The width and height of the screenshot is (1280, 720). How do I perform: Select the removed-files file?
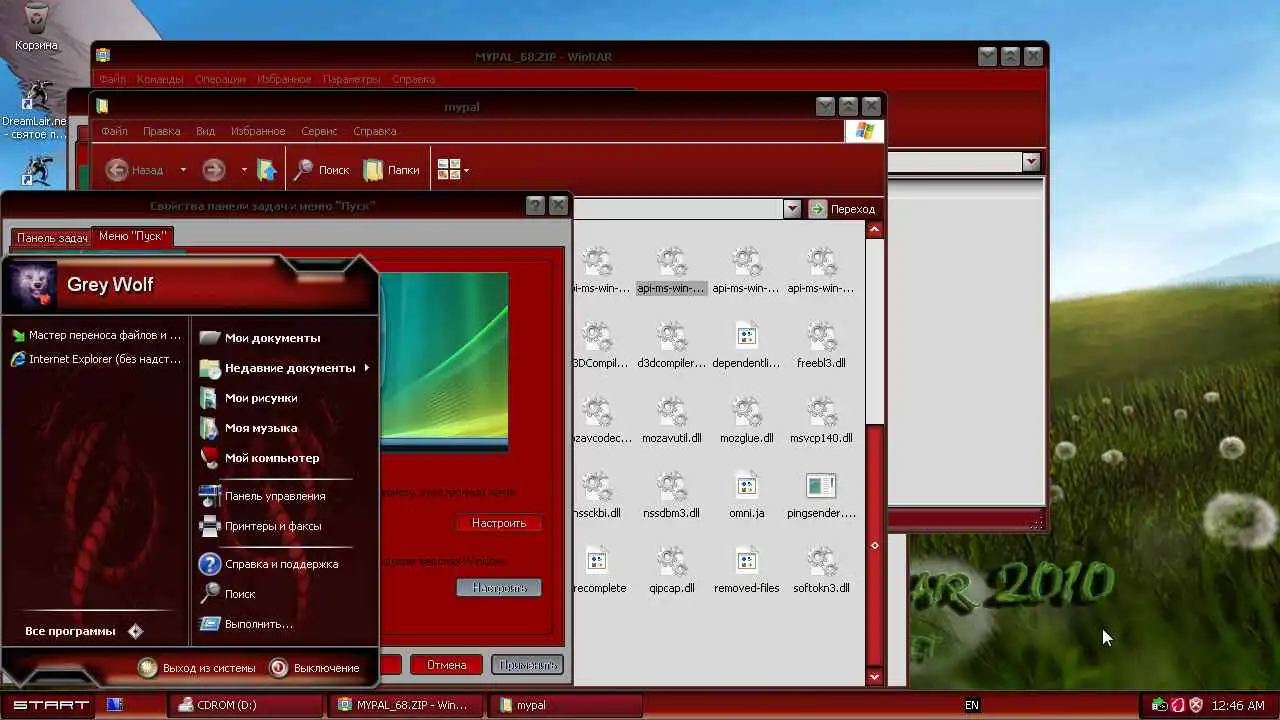click(x=746, y=571)
